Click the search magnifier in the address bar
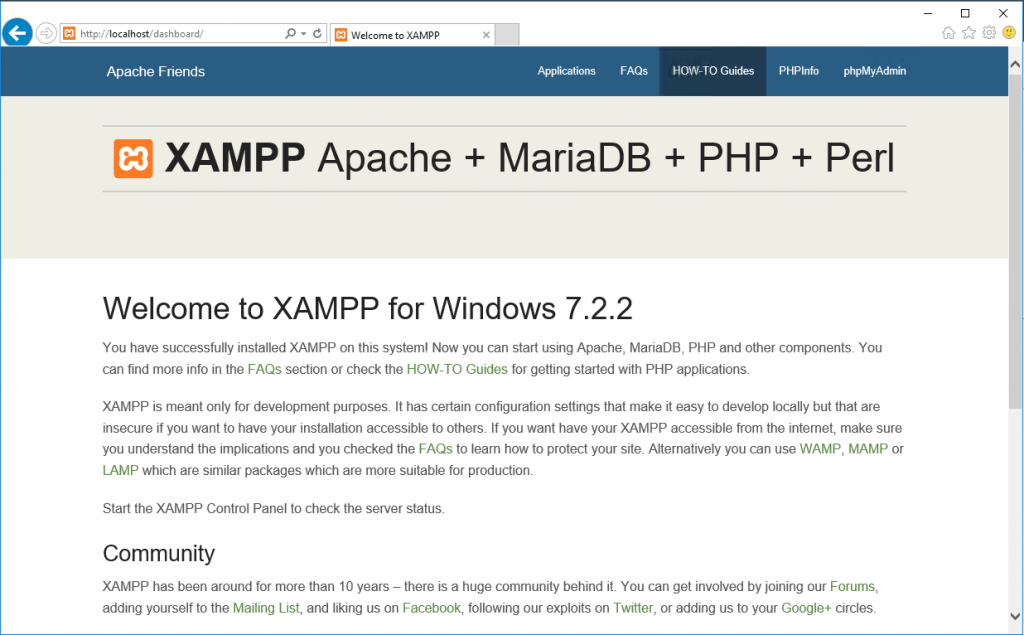Image resolution: width=1024 pixels, height=635 pixels. [291, 33]
